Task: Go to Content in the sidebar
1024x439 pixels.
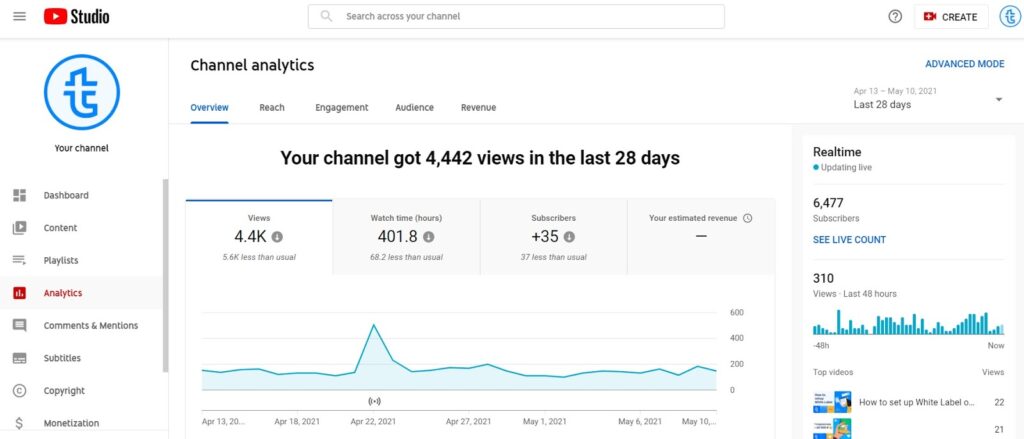Action: (60, 228)
